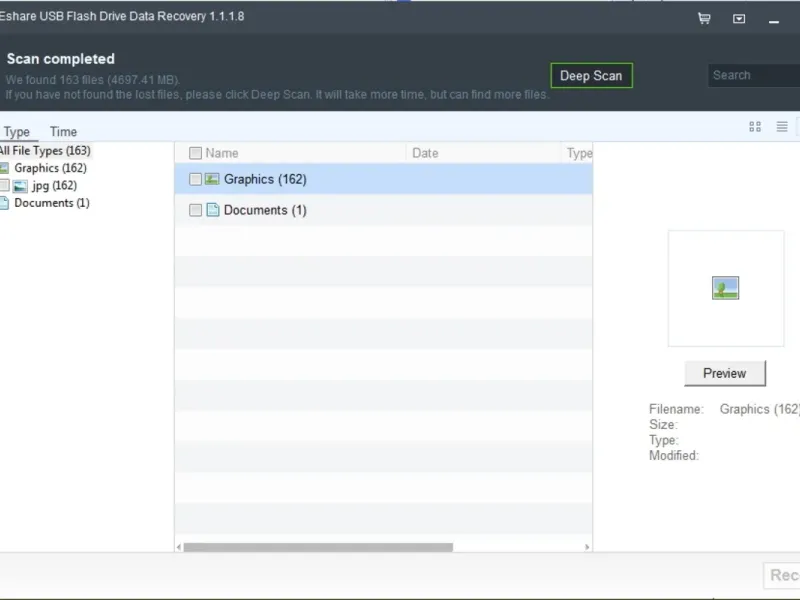Click the scrollbar left arrow
800x600 pixels.
tap(179, 547)
